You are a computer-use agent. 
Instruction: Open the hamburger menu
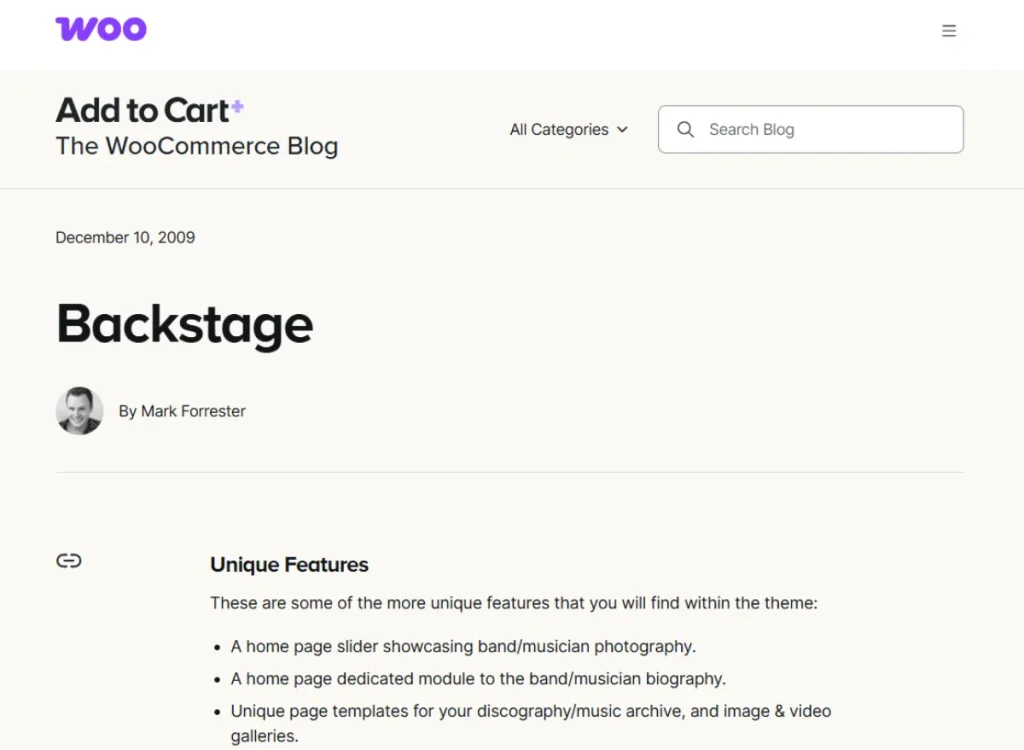click(x=949, y=31)
